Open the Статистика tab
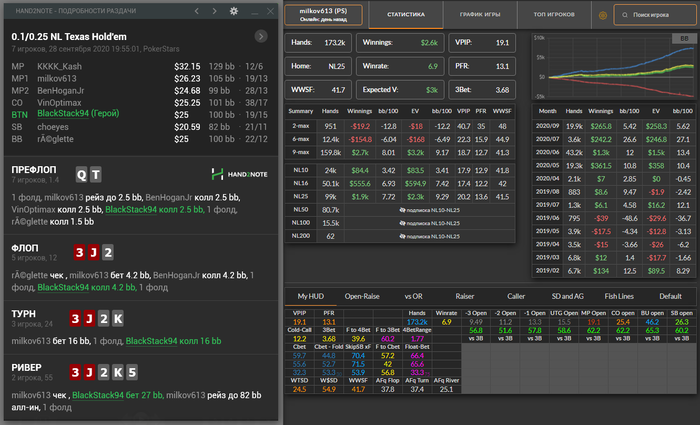 coord(405,16)
